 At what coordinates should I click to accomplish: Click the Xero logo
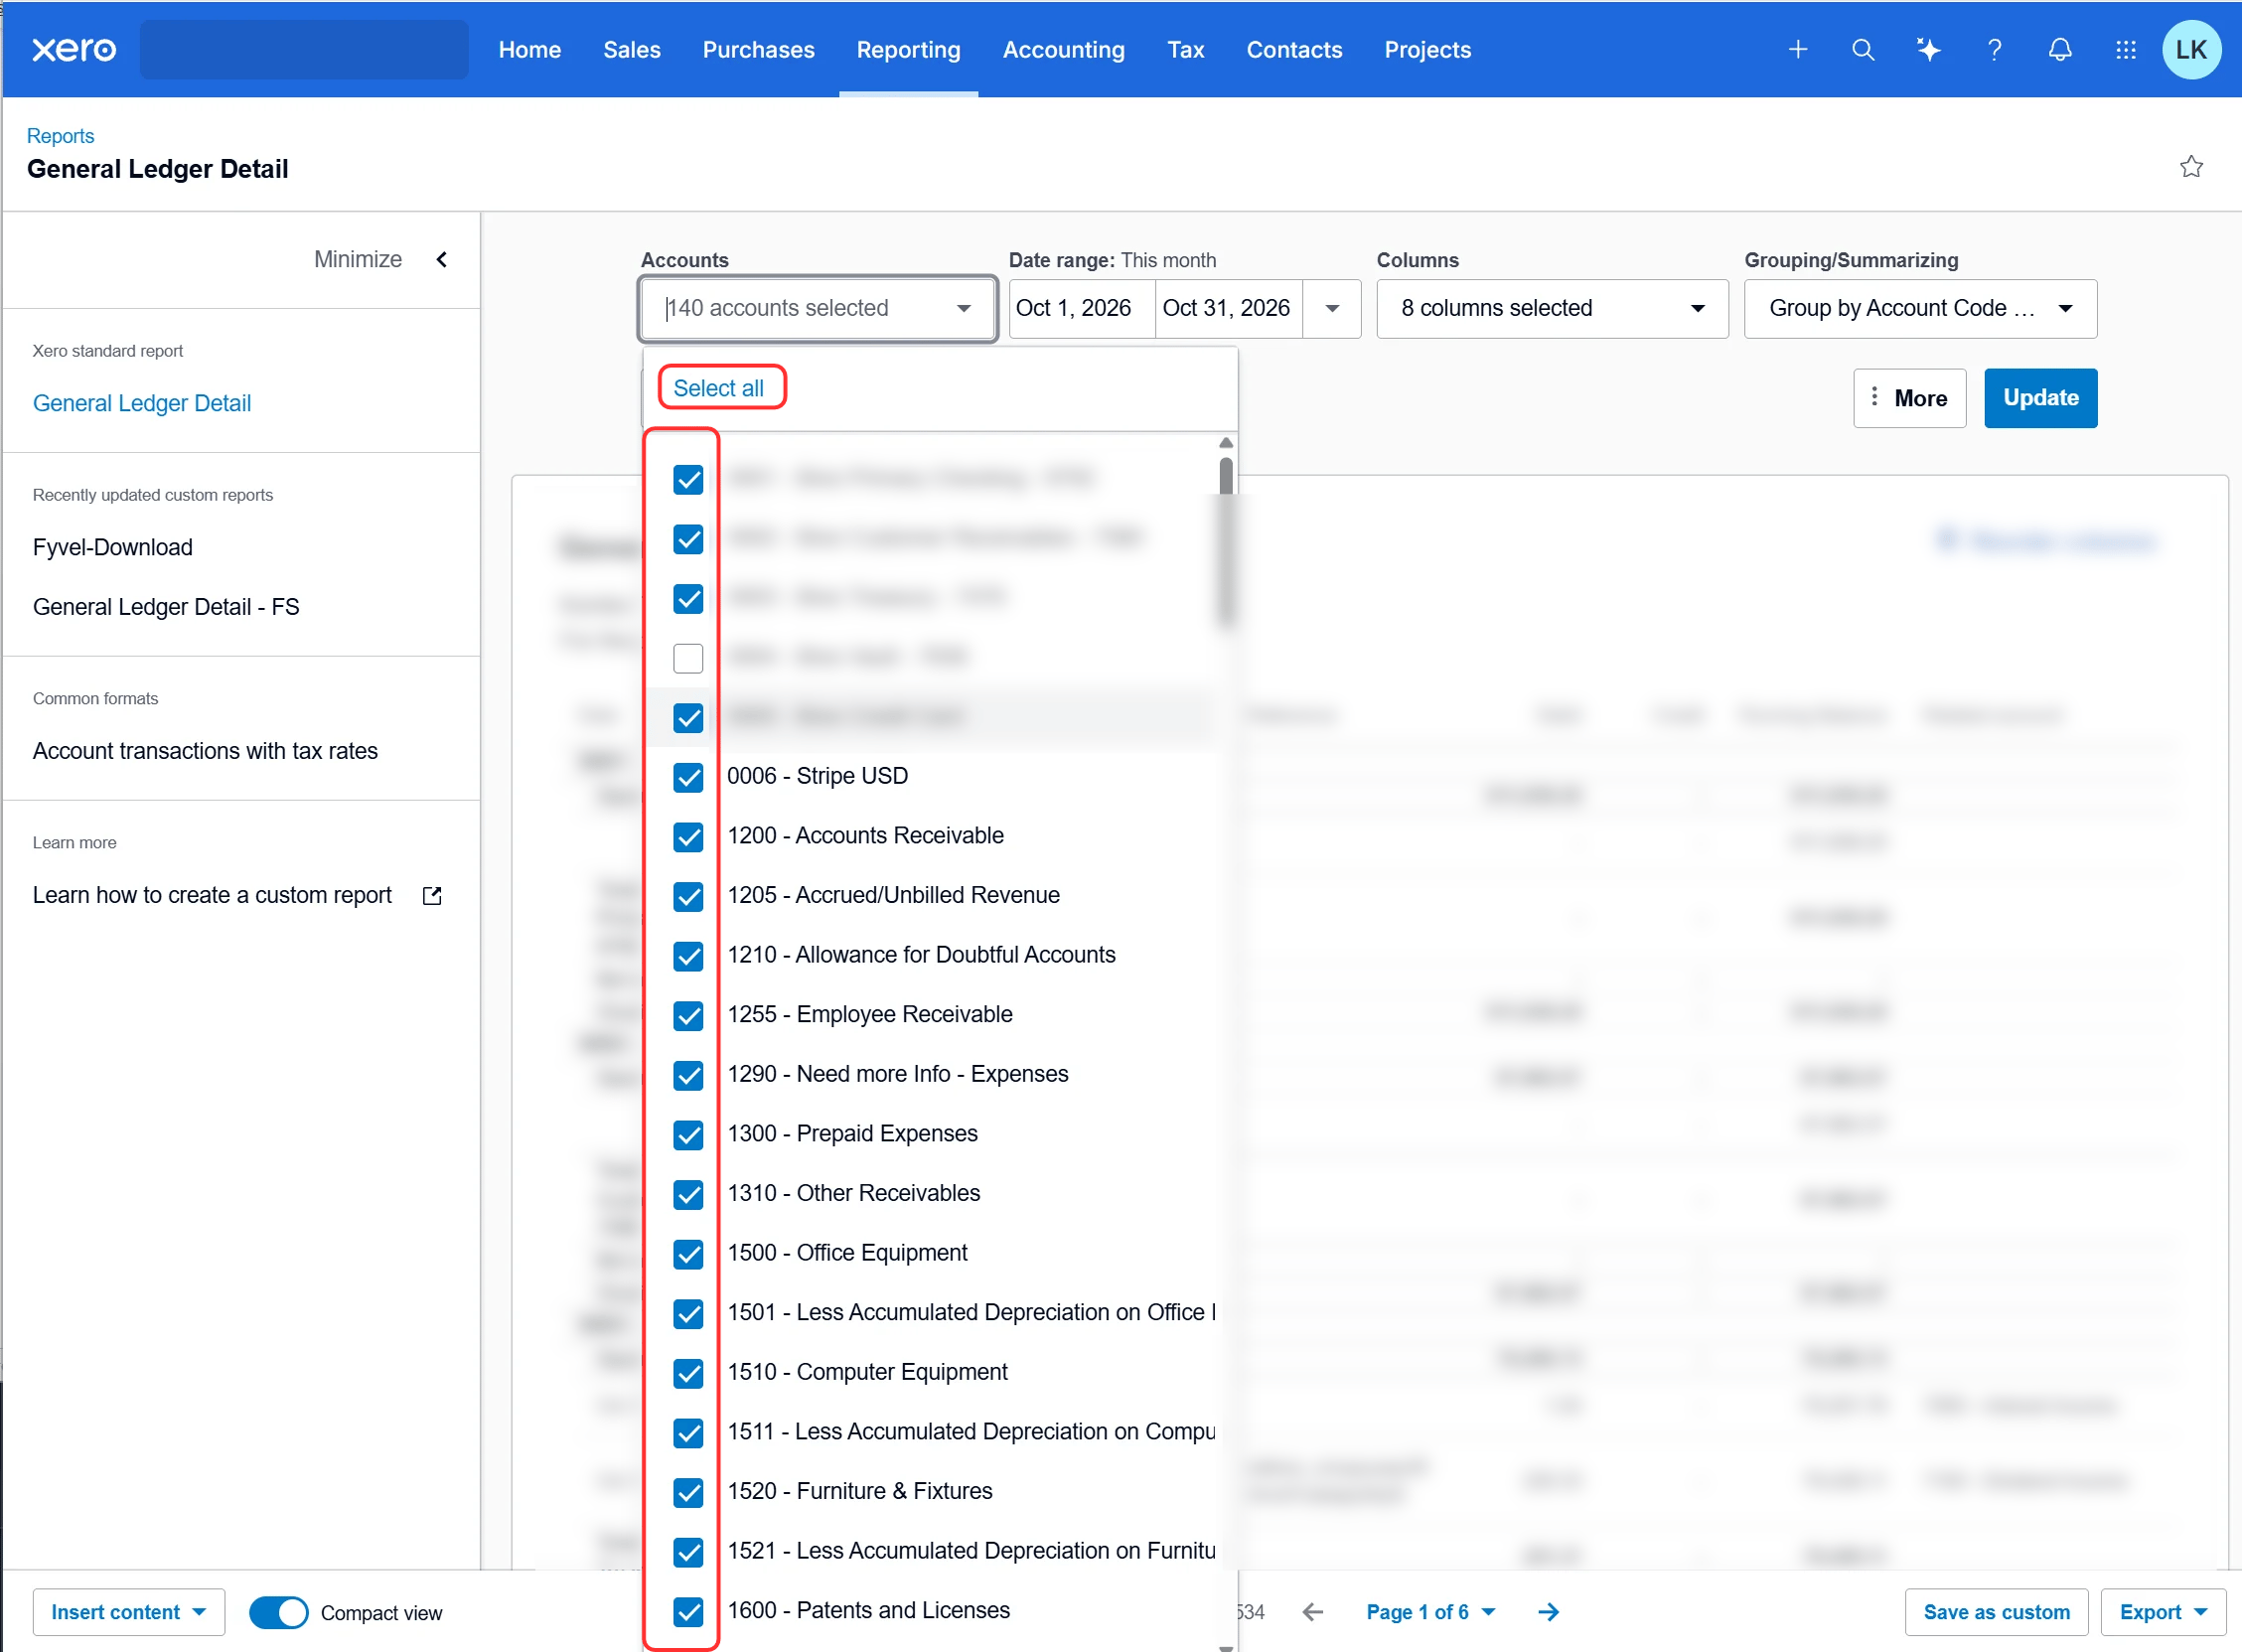click(x=74, y=50)
